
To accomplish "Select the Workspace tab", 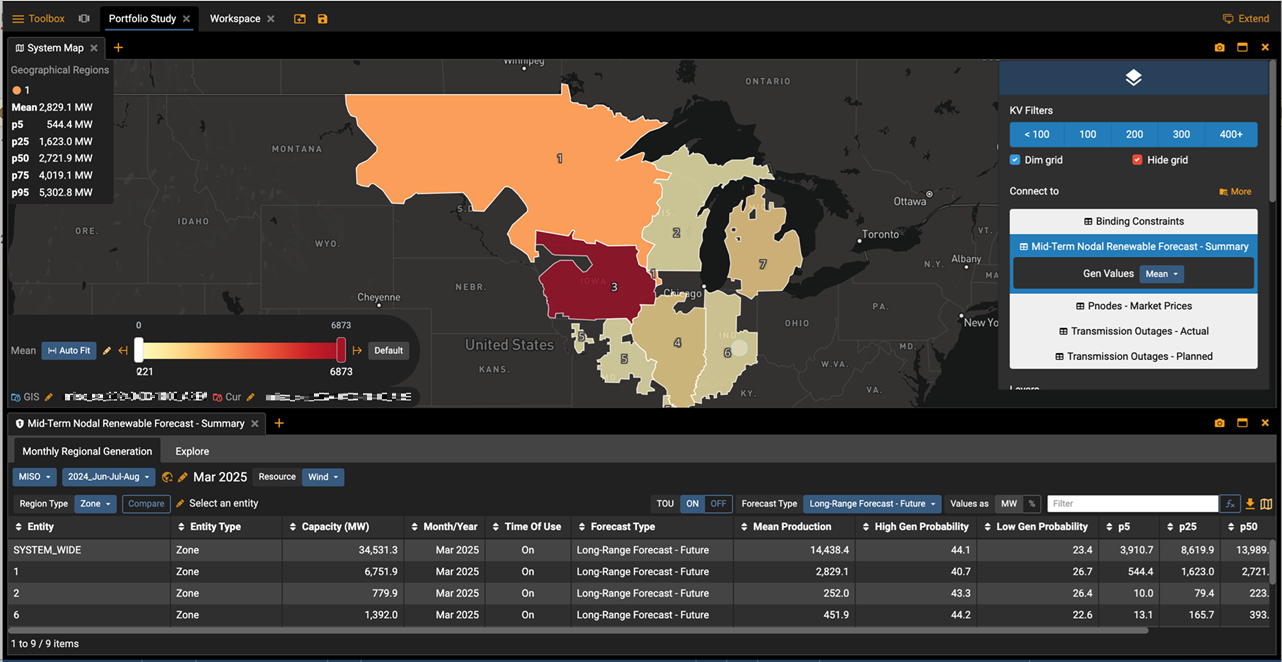I will pos(235,19).
